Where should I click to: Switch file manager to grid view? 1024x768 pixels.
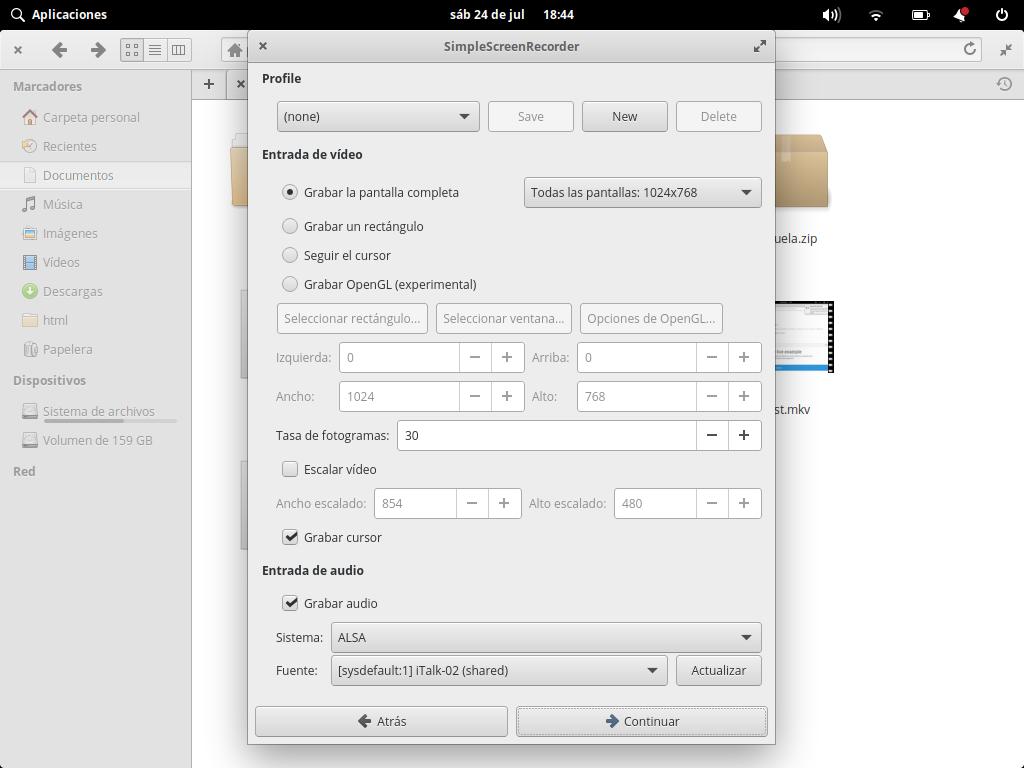[132, 50]
